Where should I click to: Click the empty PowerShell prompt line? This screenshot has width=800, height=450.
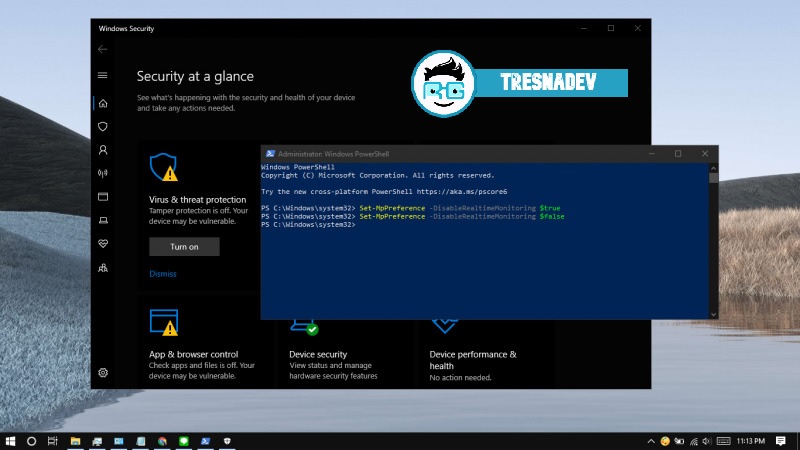click(x=308, y=224)
